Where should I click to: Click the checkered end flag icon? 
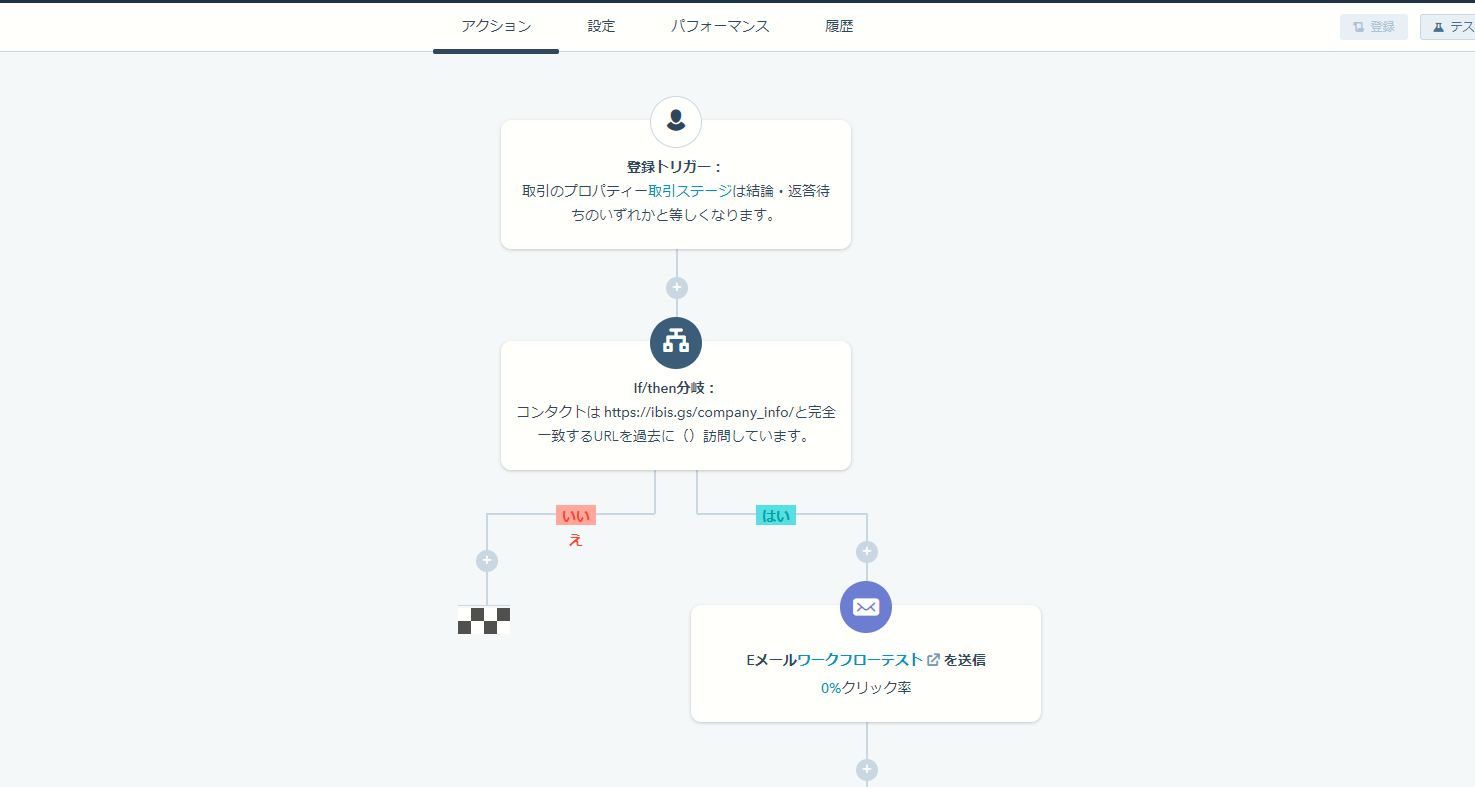pyautogui.click(x=484, y=620)
